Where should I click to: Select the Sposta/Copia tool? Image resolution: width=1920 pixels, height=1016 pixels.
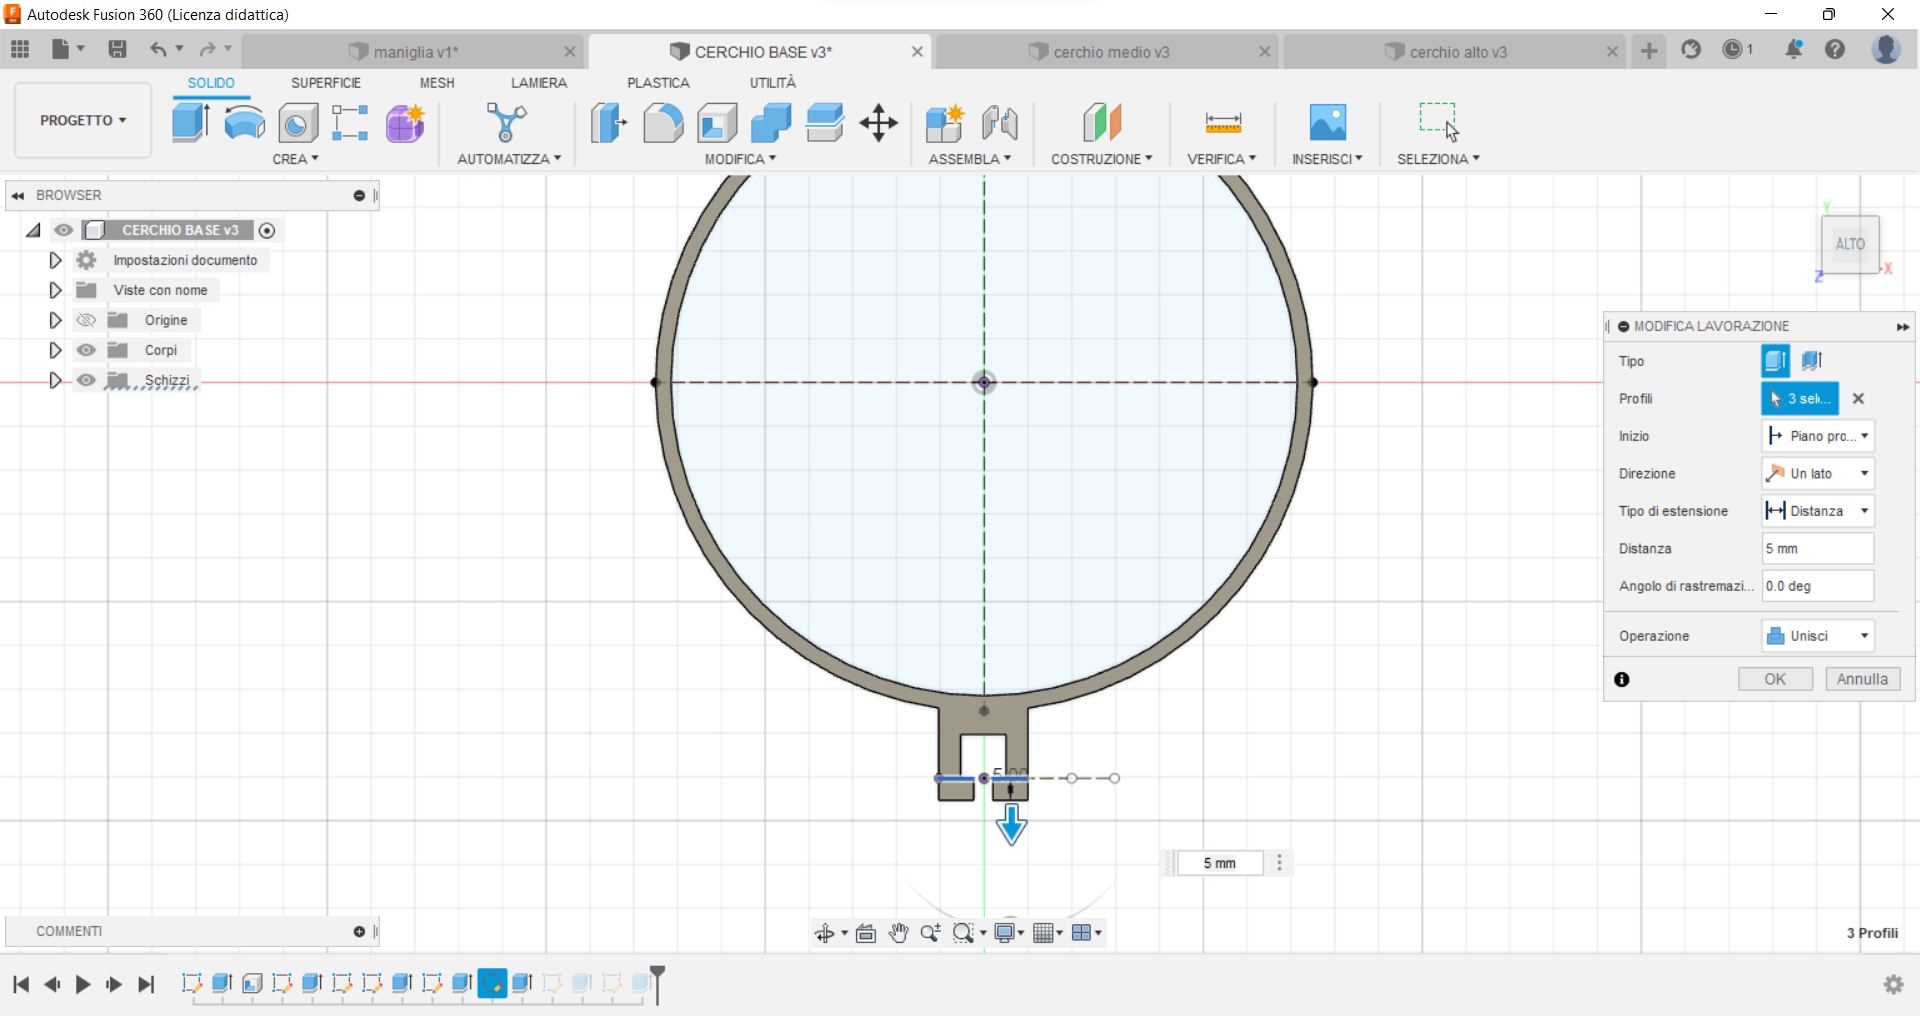click(877, 122)
